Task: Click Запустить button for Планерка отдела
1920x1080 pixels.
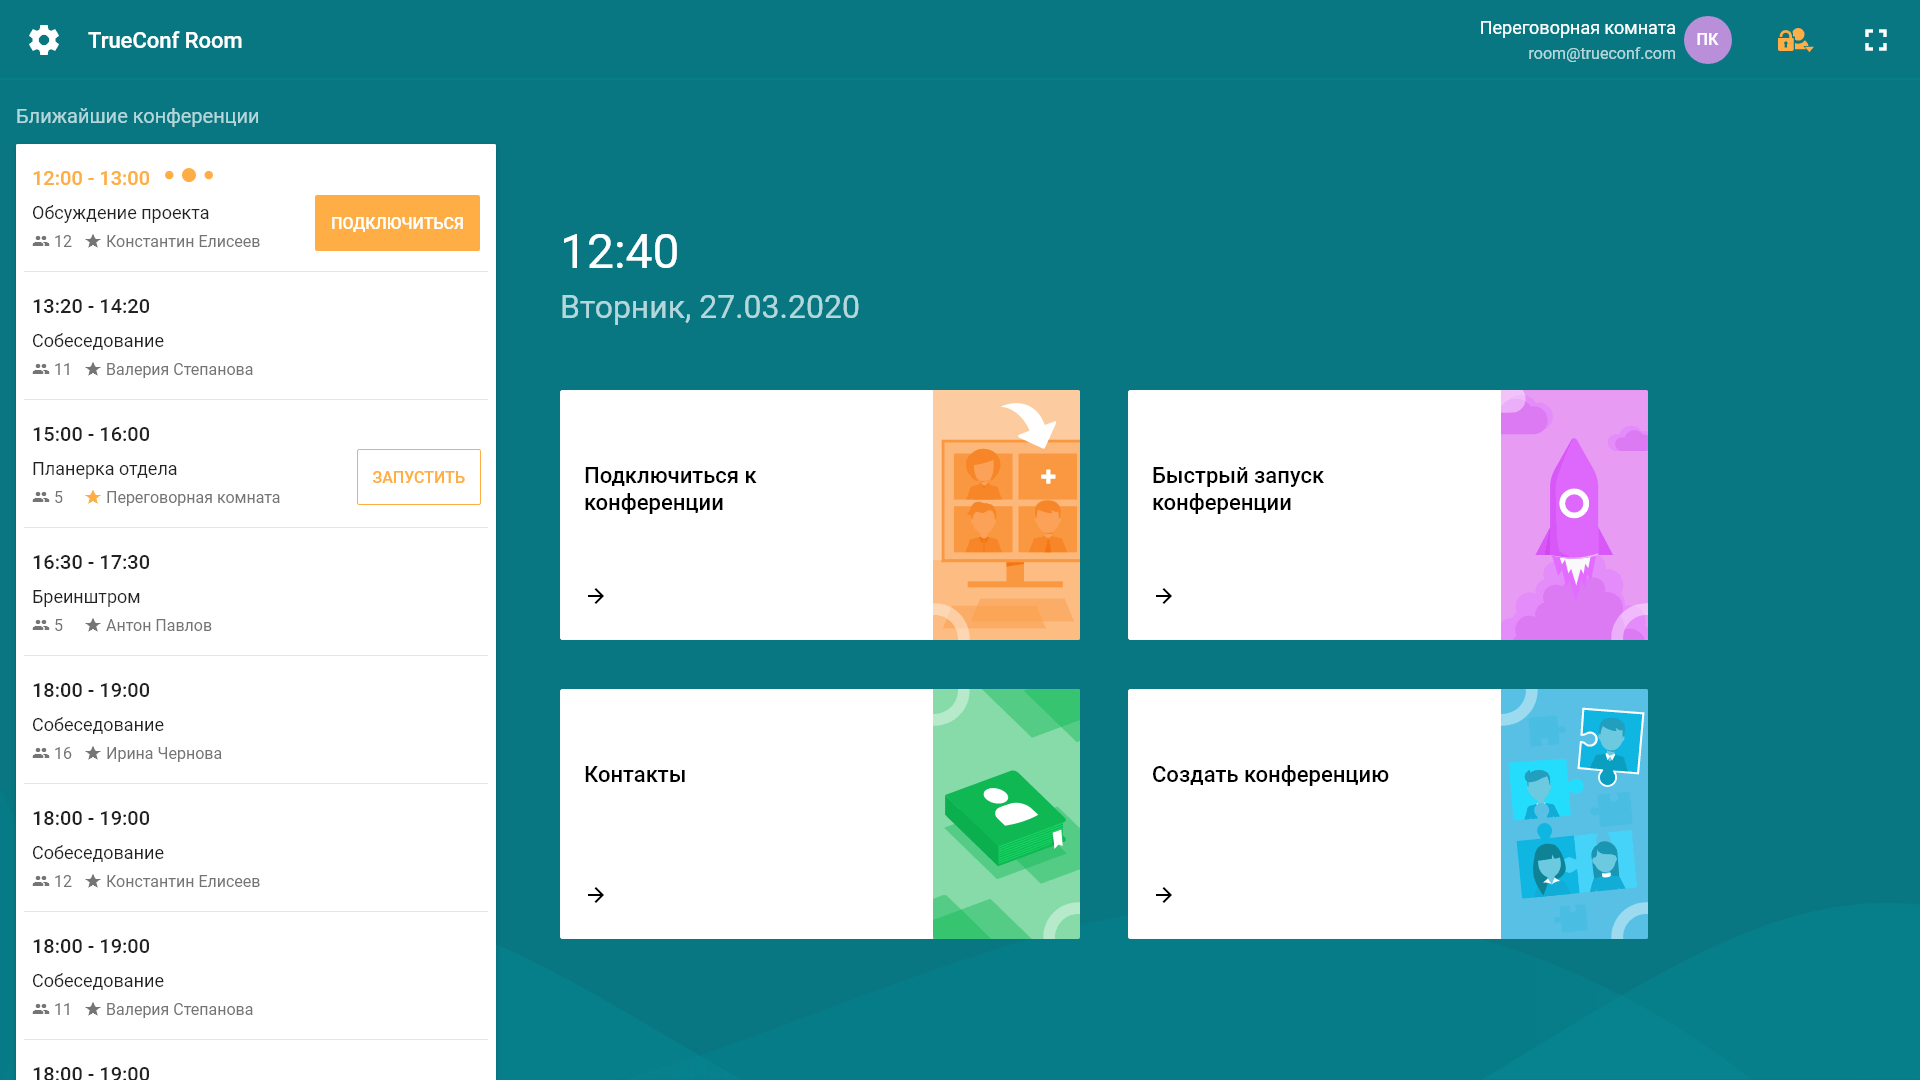Action: (x=417, y=477)
